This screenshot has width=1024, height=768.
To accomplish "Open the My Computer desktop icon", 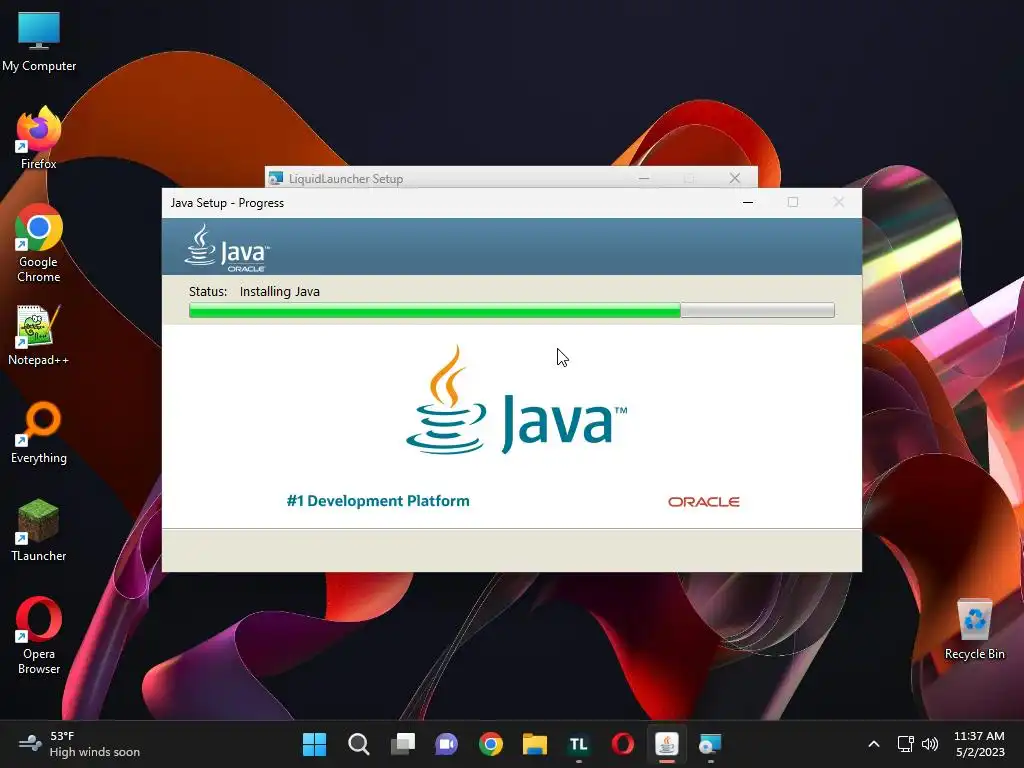I will coord(39,42).
